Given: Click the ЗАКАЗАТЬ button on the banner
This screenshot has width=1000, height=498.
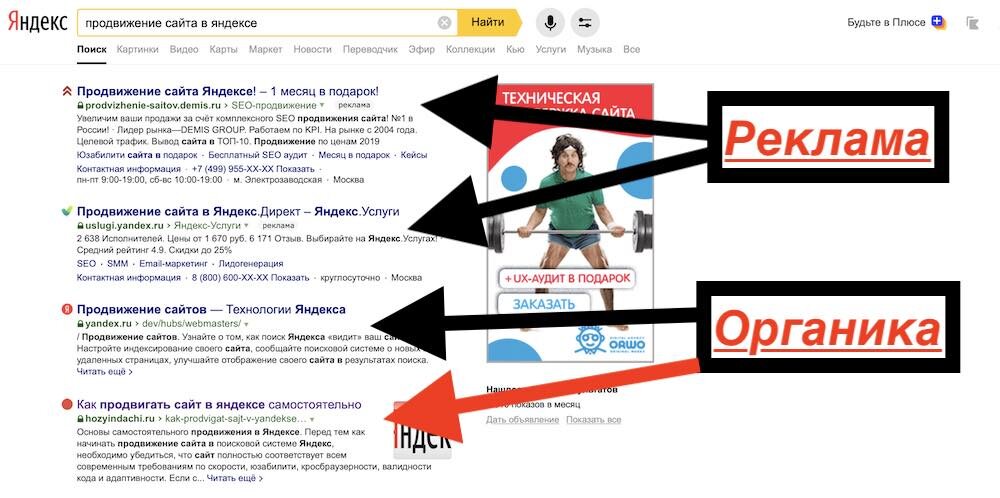Looking at the screenshot, I should (544, 304).
